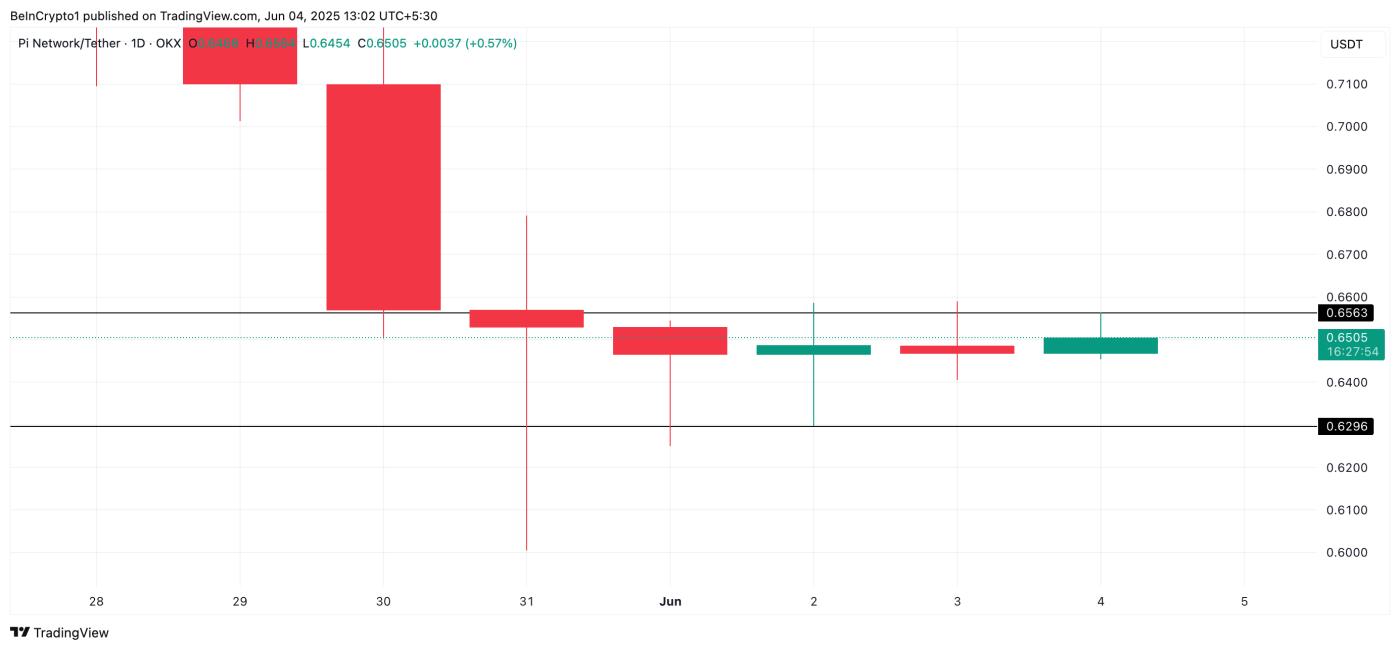This screenshot has height=650, width=1400.
Task: Click the 31 date marker on time axis
Action: [526, 602]
